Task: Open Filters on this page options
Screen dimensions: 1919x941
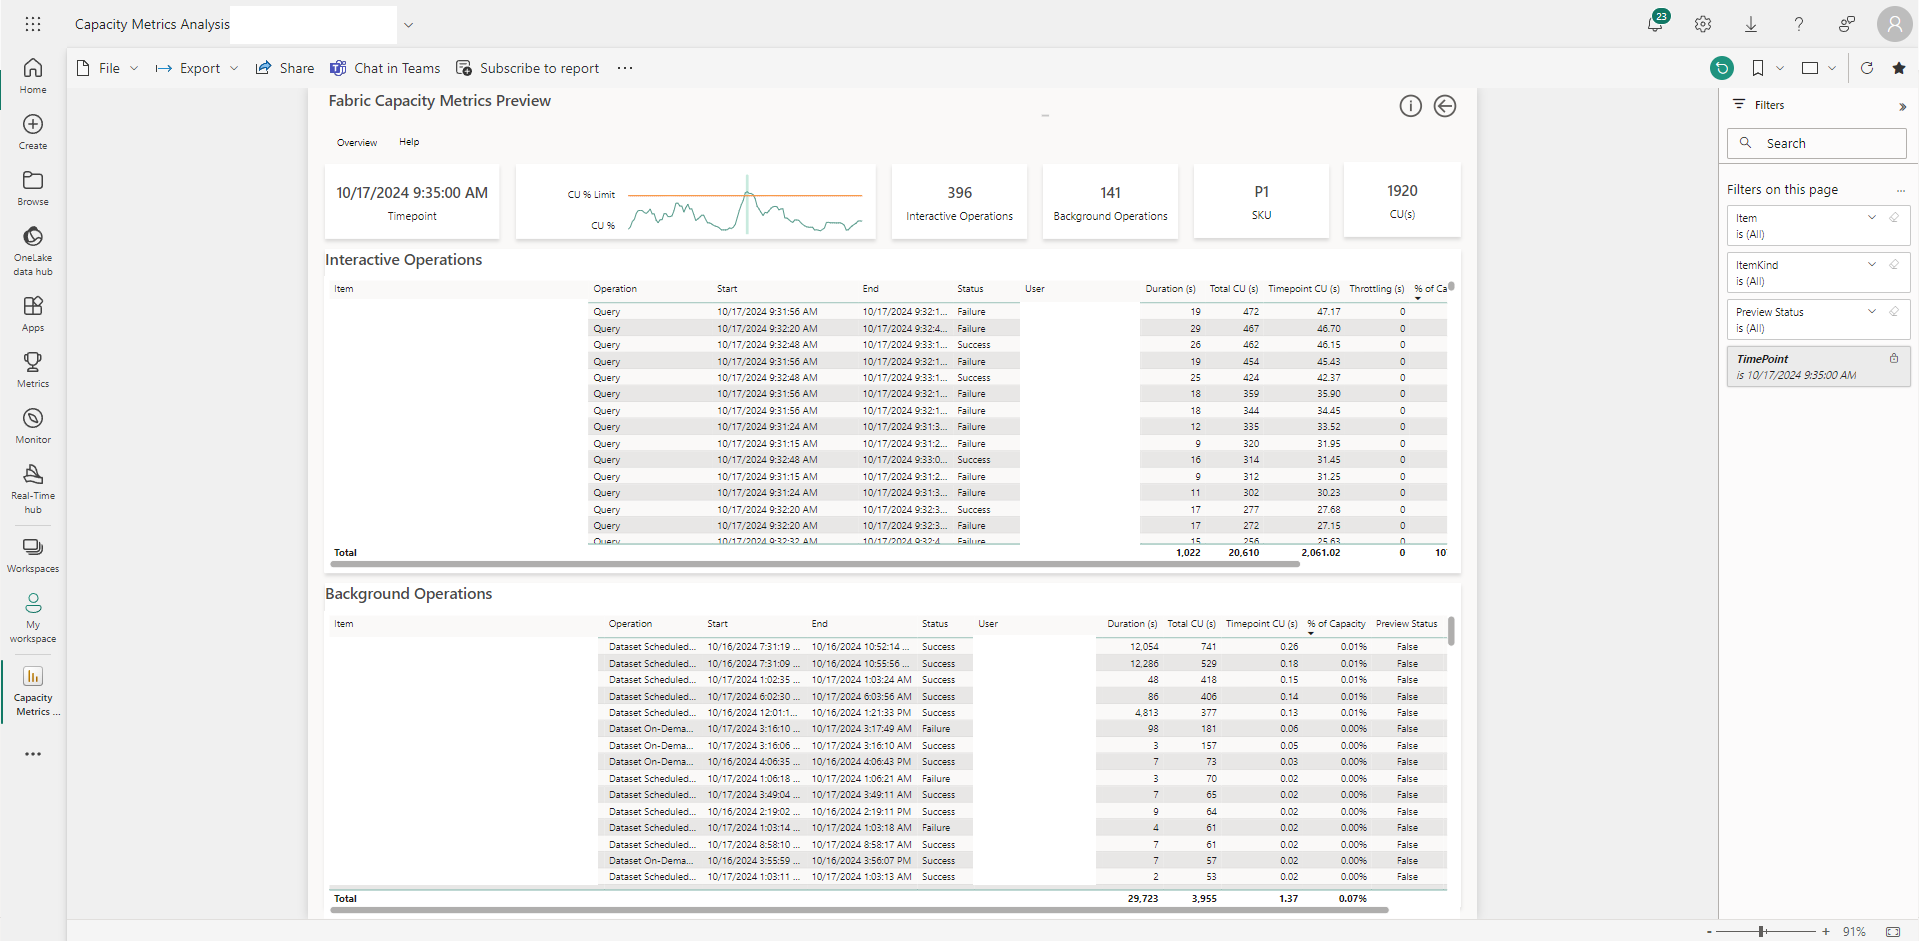Action: (x=1901, y=190)
